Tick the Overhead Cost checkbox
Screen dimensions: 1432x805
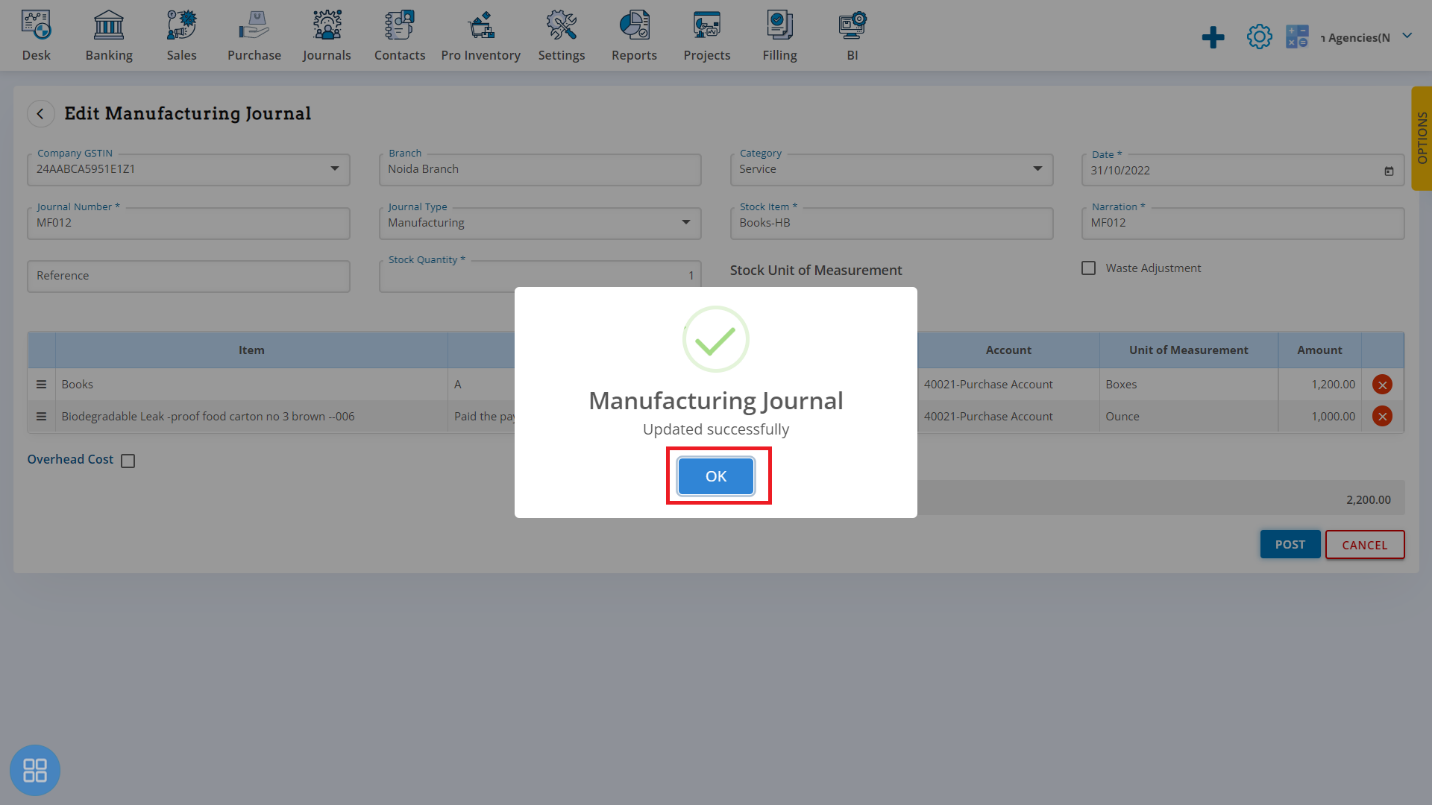pos(128,461)
